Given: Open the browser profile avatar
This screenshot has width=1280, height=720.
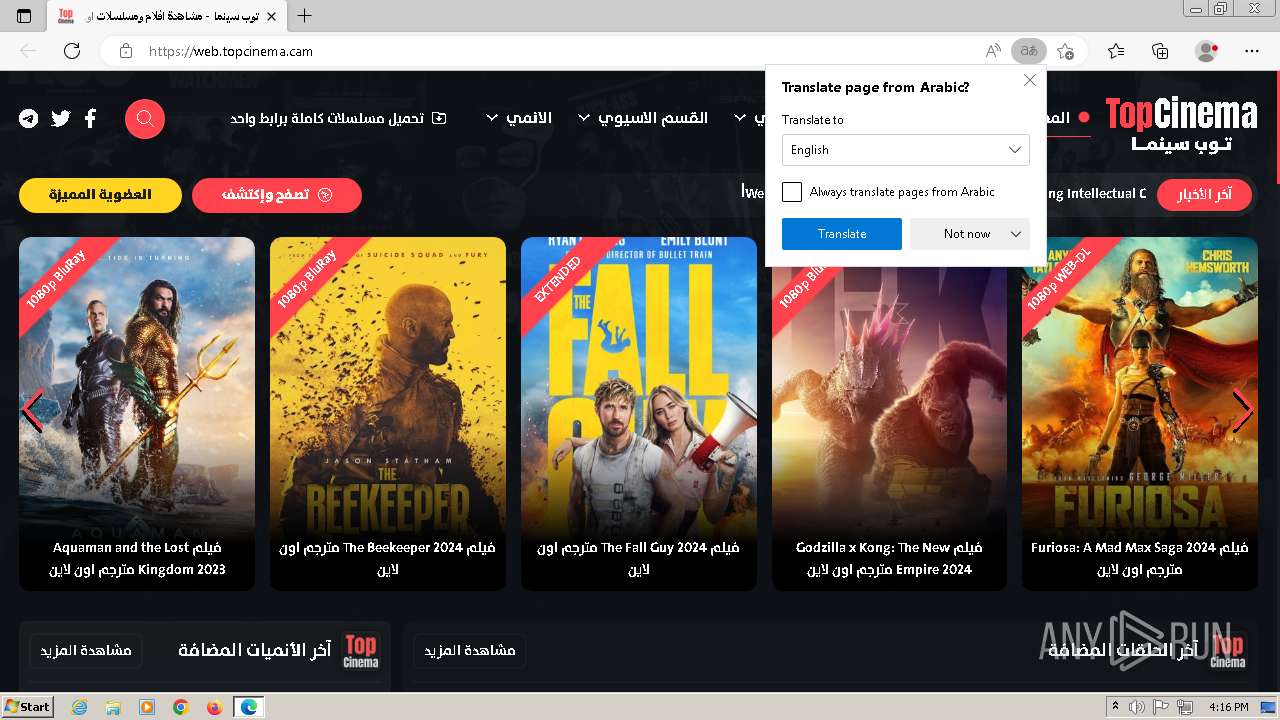Looking at the screenshot, I should [1207, 51].
